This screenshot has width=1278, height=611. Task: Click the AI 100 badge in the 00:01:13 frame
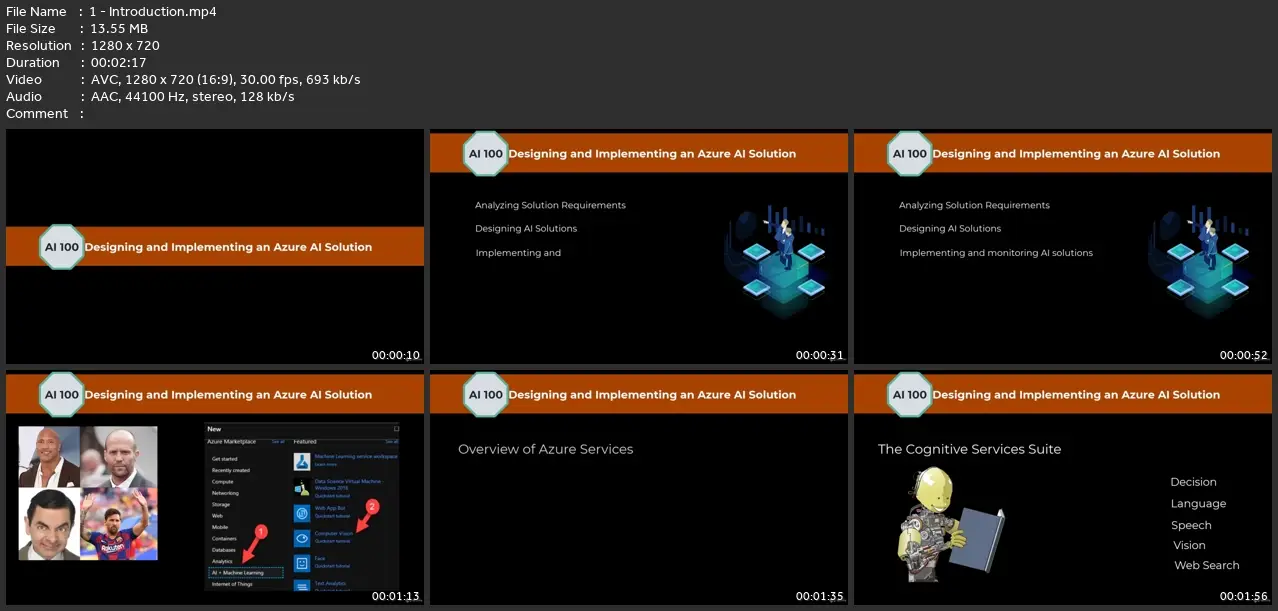tap(62, 395)
